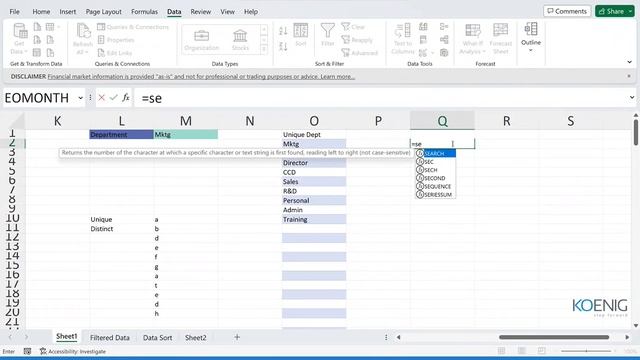Click the vertical scrollbar thumb

point(636,132)
